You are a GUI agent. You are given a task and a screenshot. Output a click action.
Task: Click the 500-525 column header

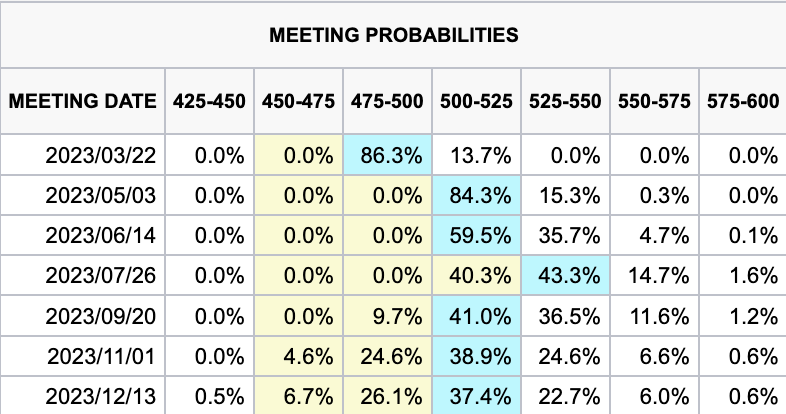pyautogui.click(x=476, y=101)
